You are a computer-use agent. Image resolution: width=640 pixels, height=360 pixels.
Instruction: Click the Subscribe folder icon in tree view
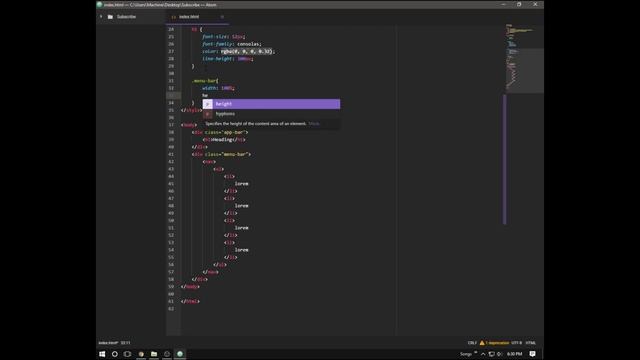pos(110,17)
